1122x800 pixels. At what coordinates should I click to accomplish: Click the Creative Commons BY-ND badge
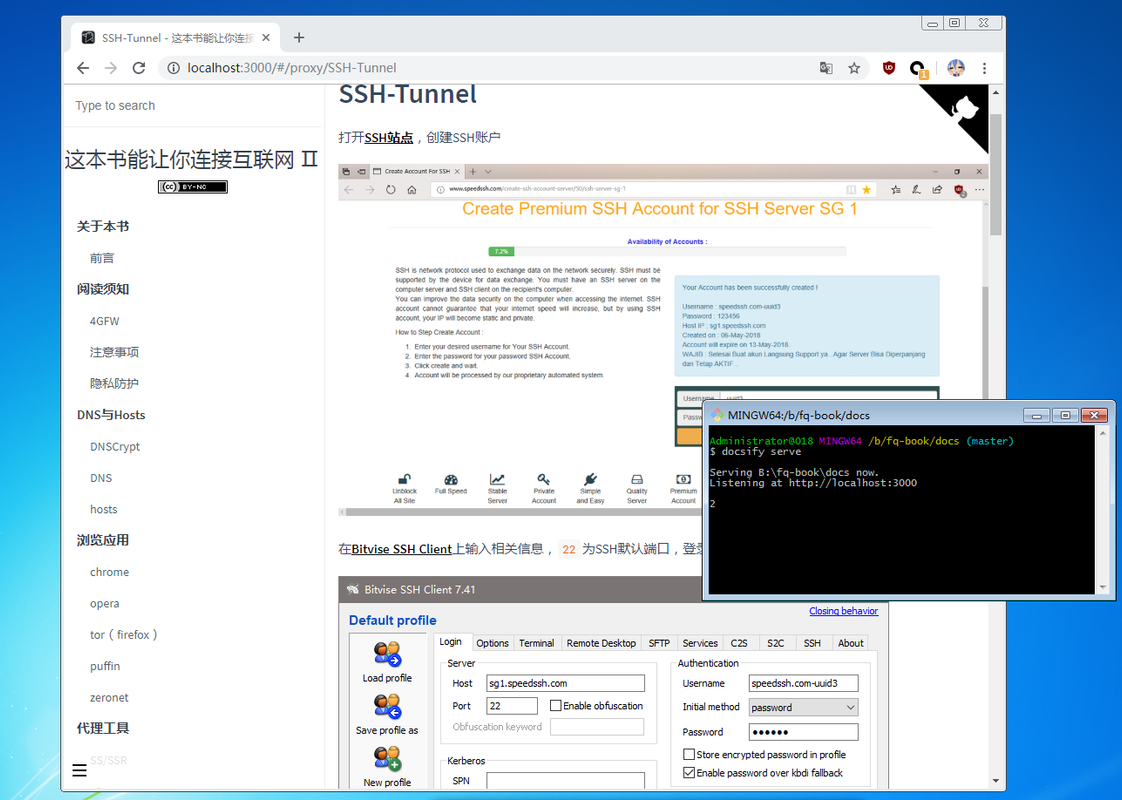[192, 187]
